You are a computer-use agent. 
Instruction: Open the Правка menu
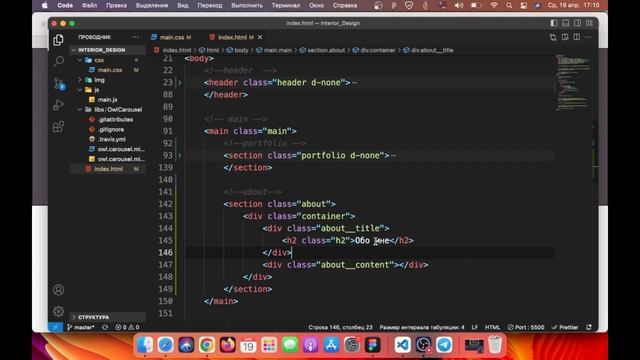tap(116, 6)
